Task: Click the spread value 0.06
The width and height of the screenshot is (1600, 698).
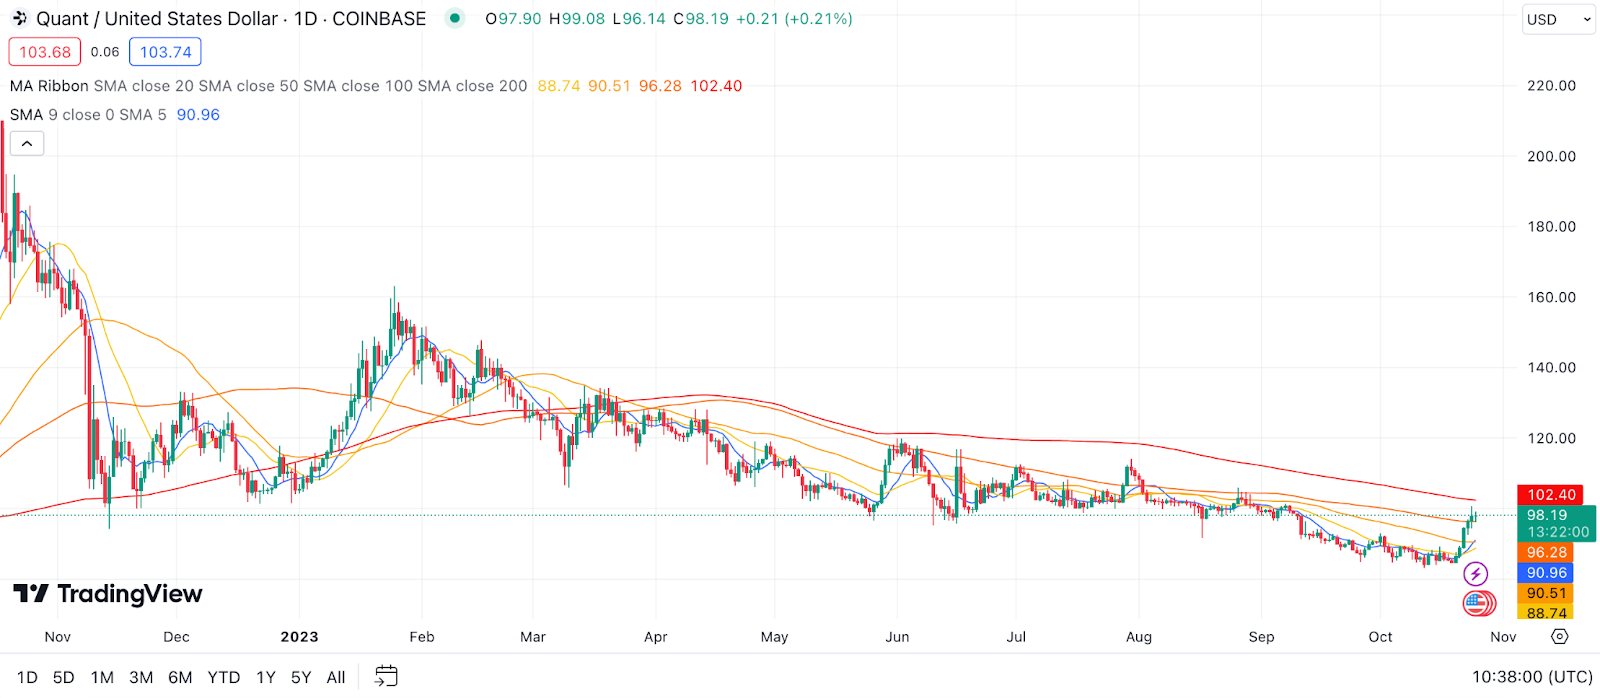Action: click(x=104, y=52)
